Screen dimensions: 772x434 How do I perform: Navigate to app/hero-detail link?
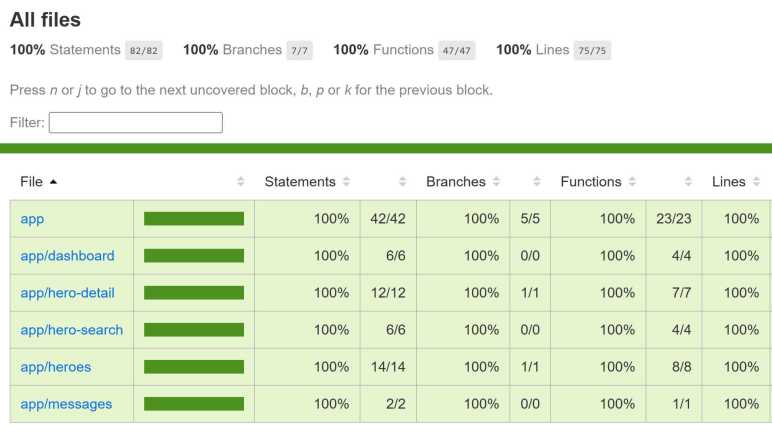pyautogui.click(x=67, y=293)
